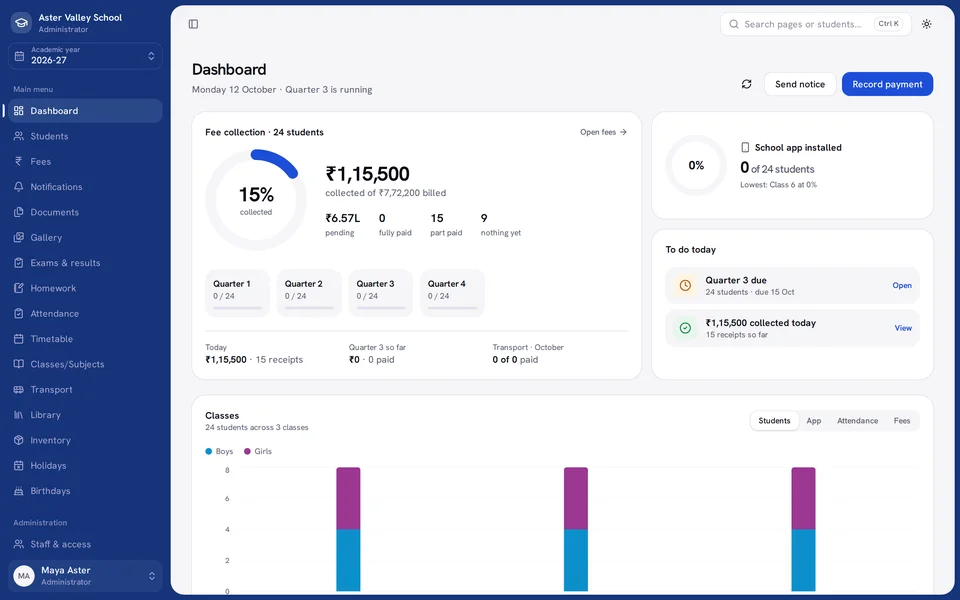Click the Library books icon
This screenshot has height=600, width=960.
(19, 414)
